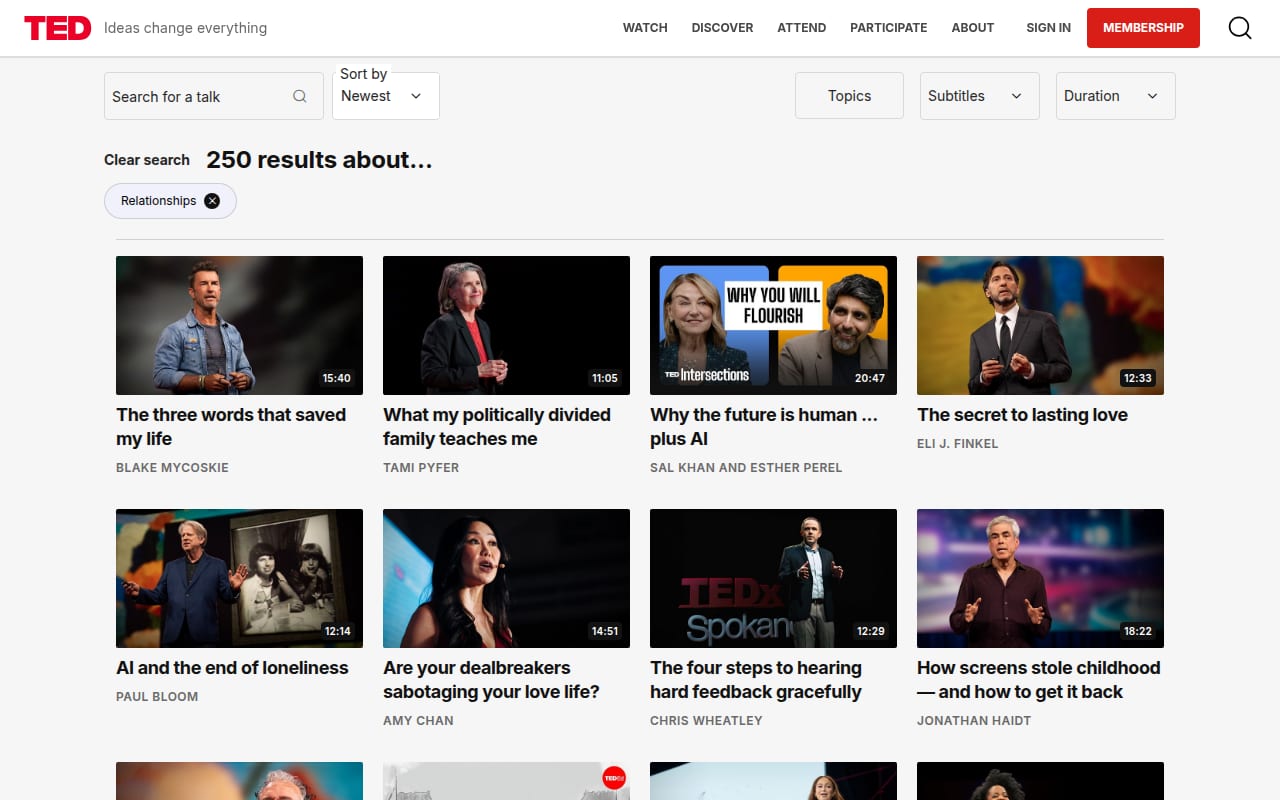Open the Topics filter button
1280x800 pixels.
(x=849, y=96)
